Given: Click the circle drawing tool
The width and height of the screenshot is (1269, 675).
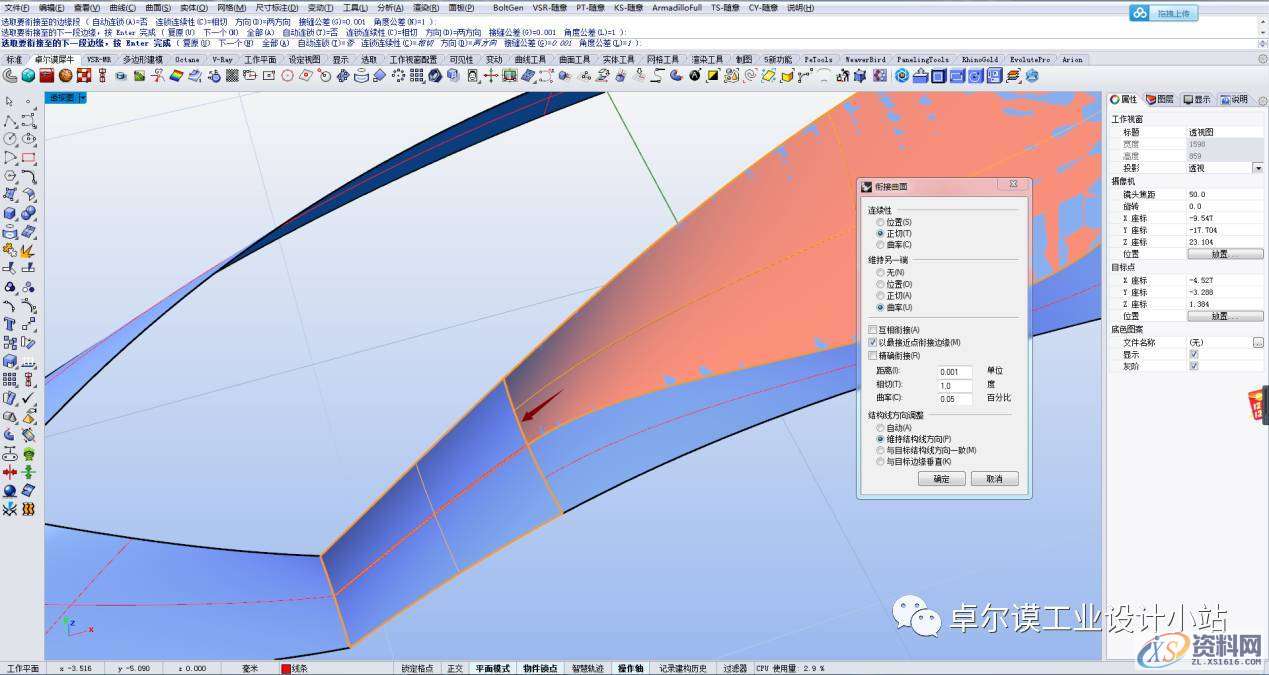Looking at the screenshot, I should (10, 139).
